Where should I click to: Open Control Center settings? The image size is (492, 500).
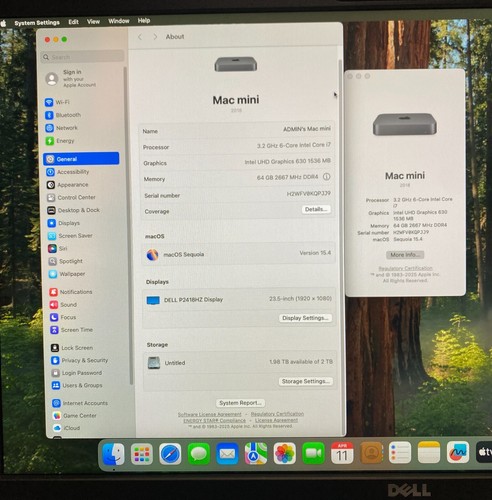[x=71, y=198]
